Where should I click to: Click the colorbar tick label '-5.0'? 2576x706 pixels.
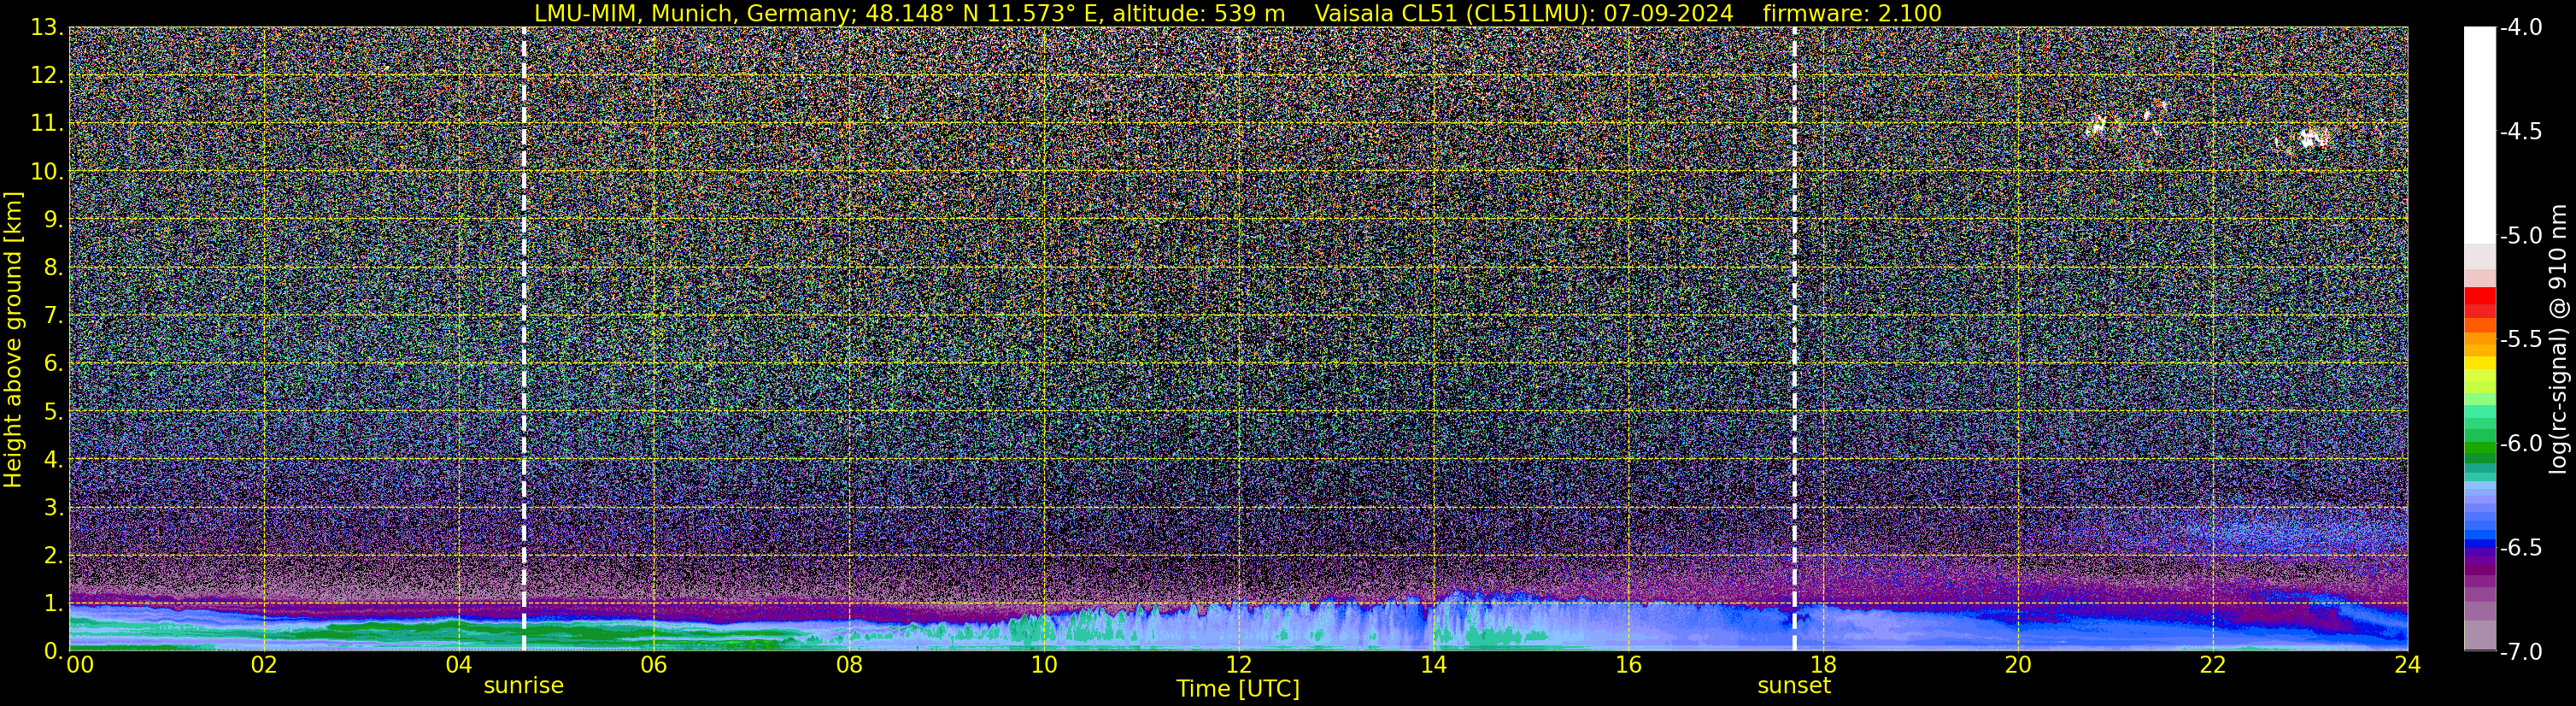tap(2520, 236)
